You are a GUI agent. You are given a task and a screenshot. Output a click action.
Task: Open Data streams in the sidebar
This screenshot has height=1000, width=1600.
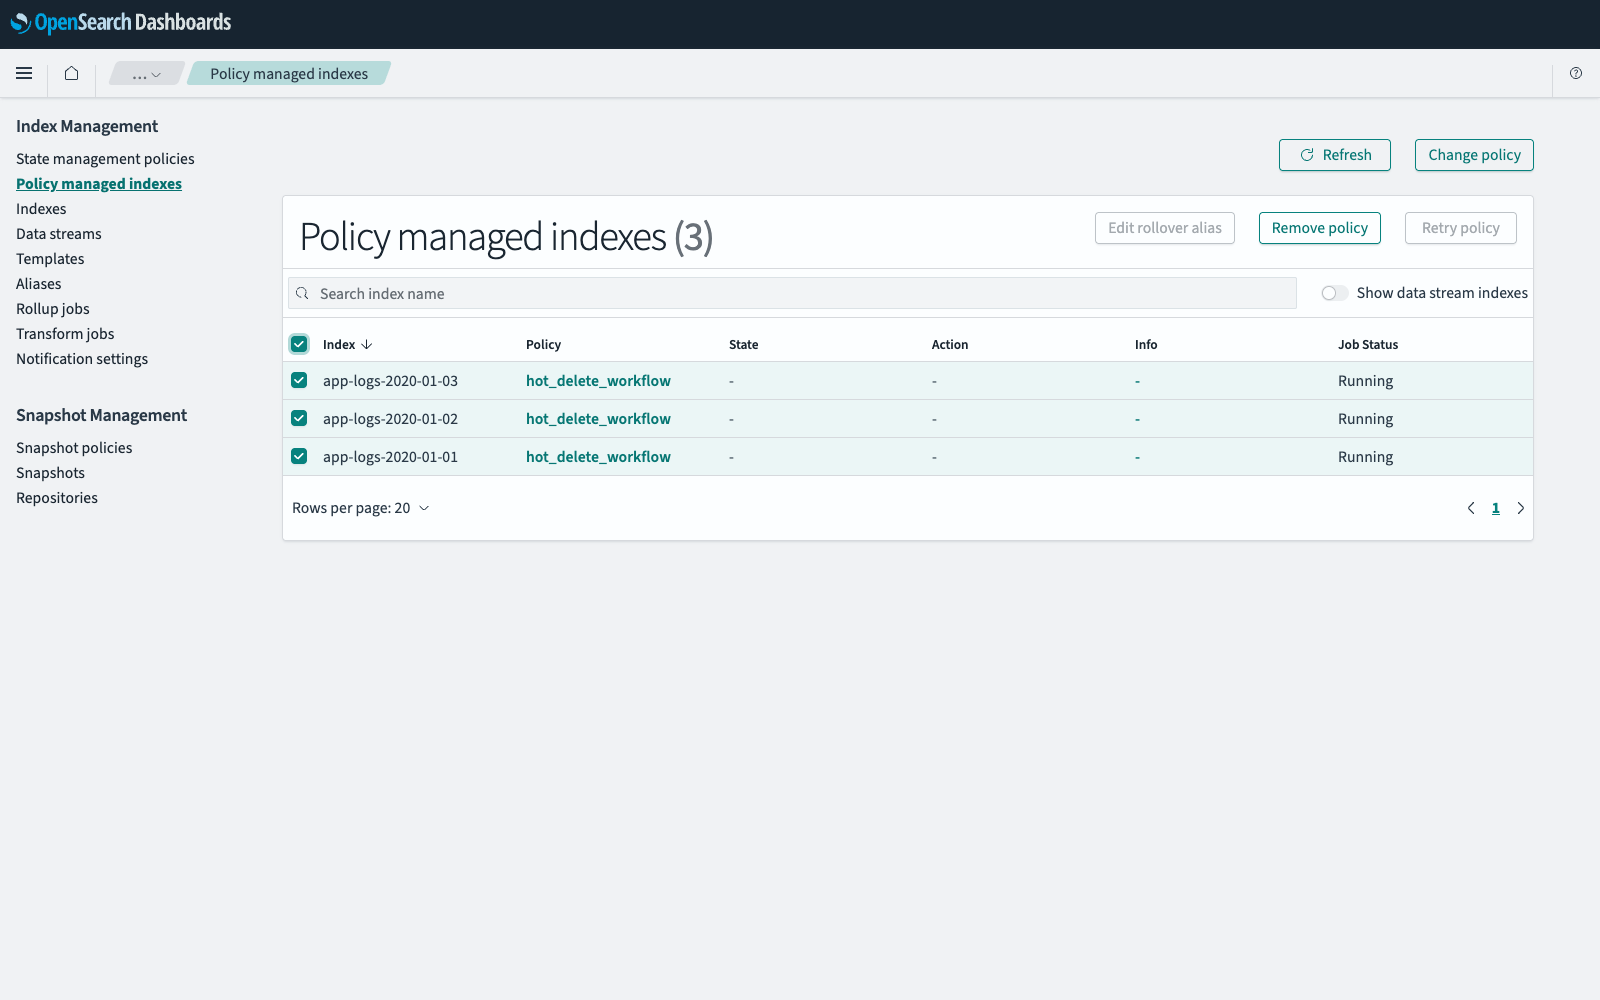click(x=59, y=234)
